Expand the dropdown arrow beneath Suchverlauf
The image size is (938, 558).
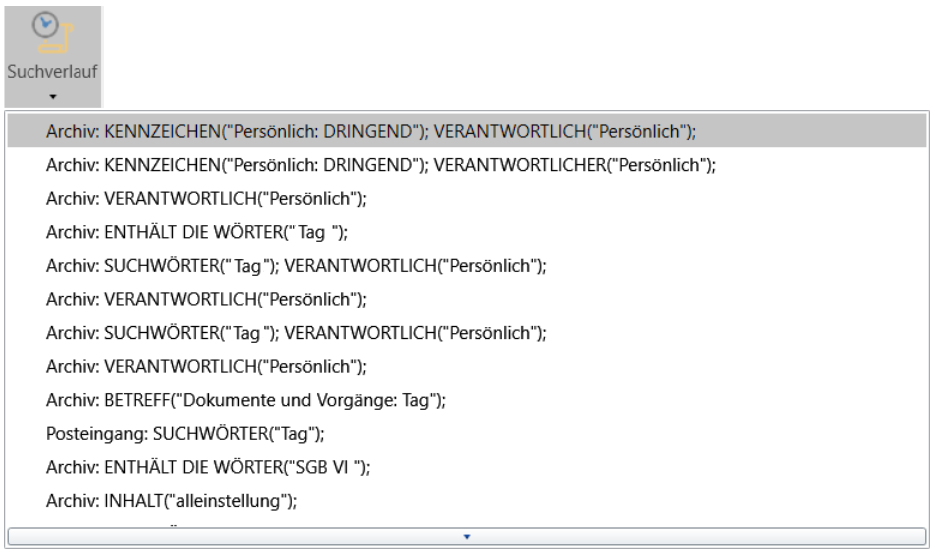point(51,98)
